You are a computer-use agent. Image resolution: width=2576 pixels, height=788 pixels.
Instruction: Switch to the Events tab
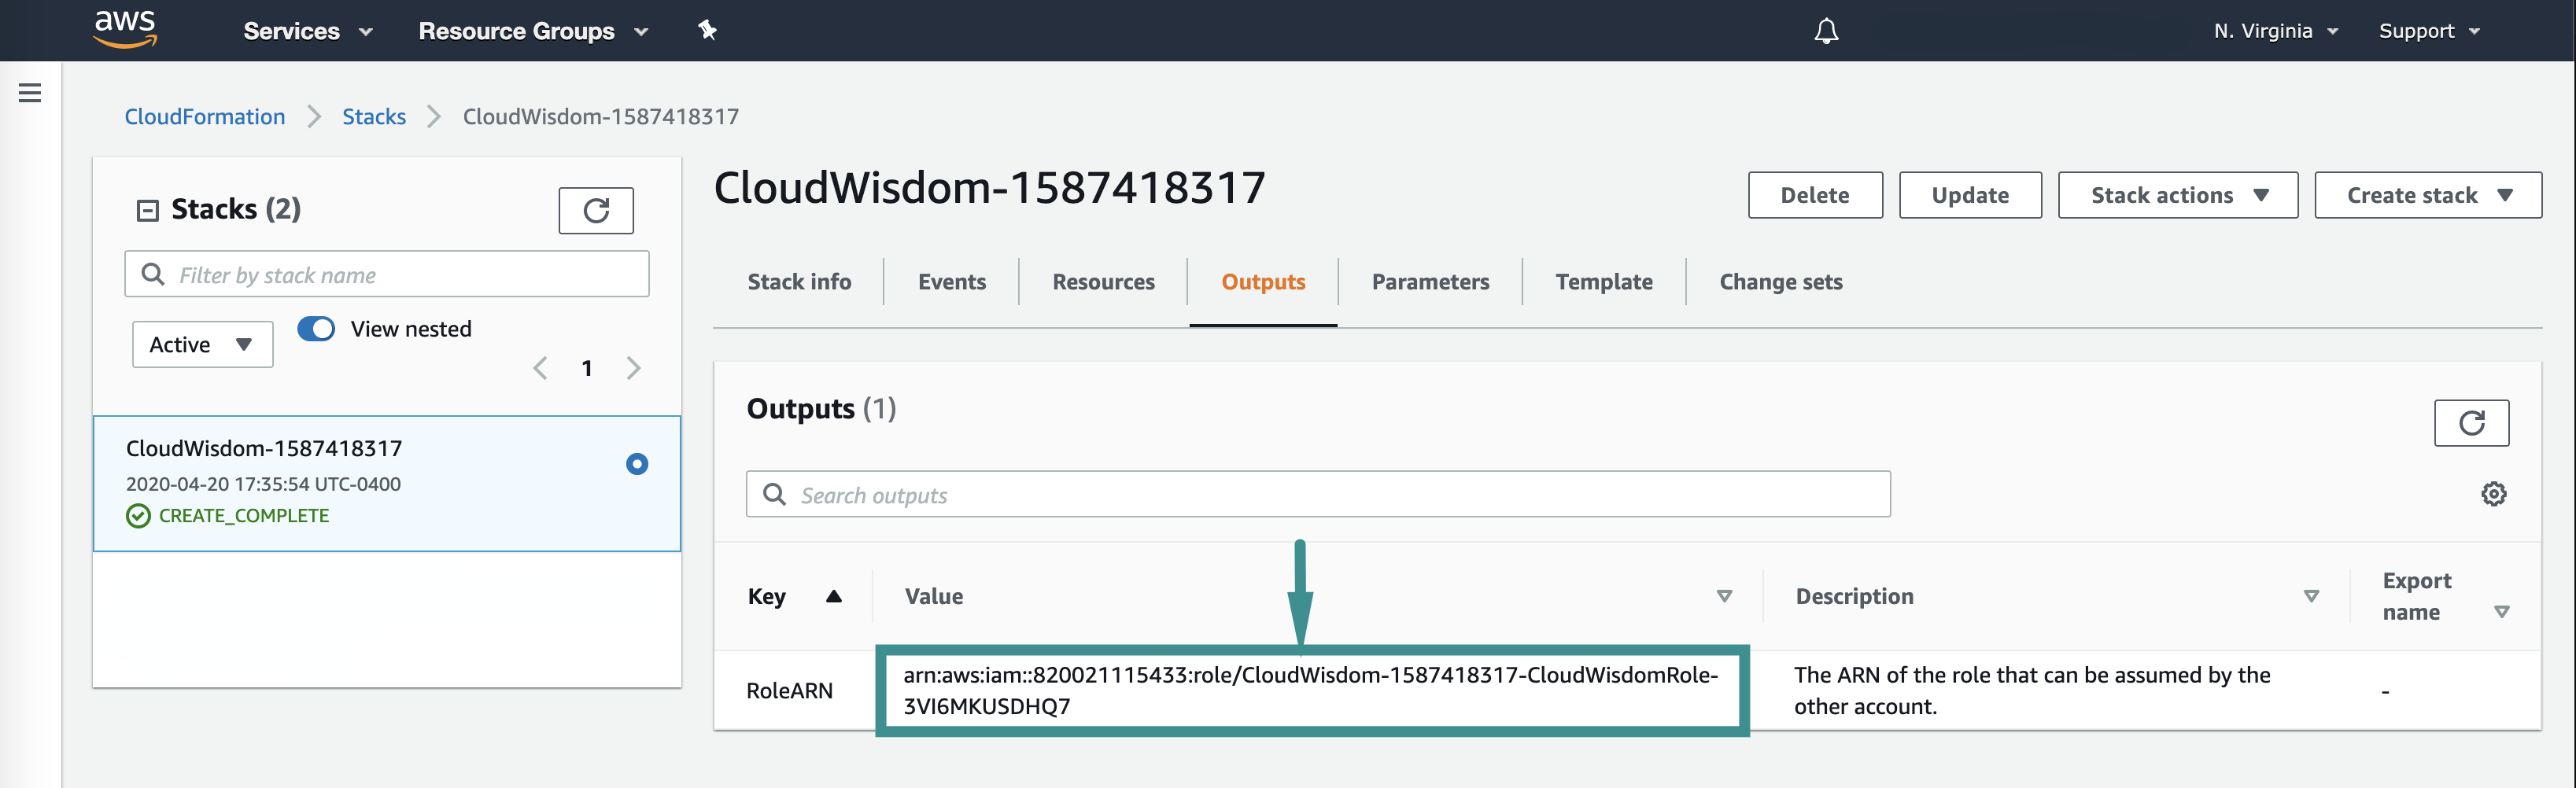[x=952, y=282]
